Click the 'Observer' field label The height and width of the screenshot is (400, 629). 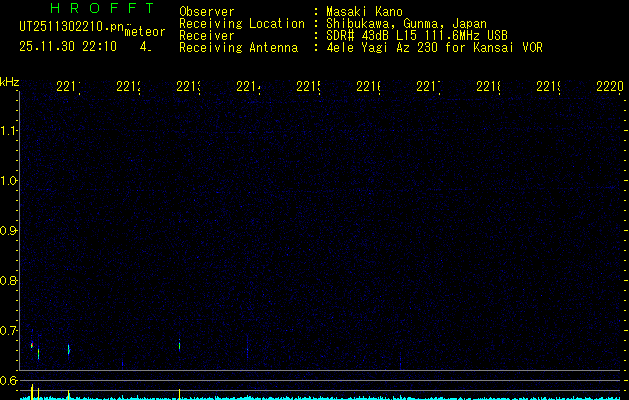point(207,12)
